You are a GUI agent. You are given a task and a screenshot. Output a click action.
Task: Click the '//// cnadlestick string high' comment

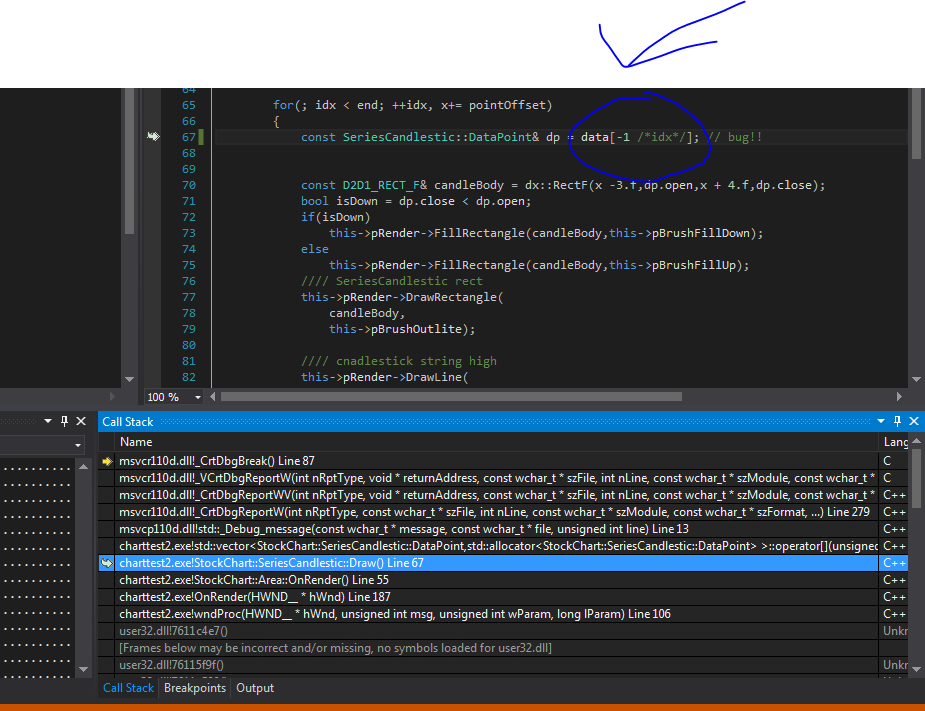point(399,361)
